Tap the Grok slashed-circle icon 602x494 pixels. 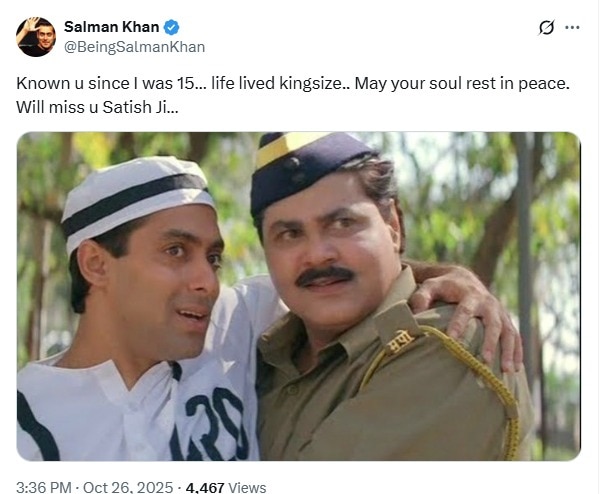click(546, 28)
